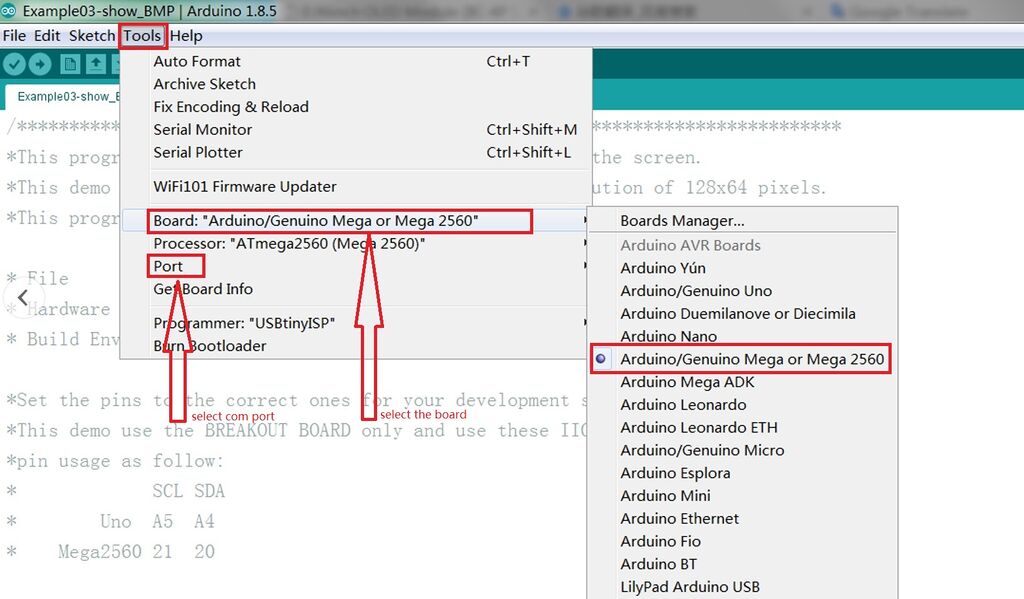
Task: Choose Serial Monitor from Tools menu
Action: tap(203, 130)
